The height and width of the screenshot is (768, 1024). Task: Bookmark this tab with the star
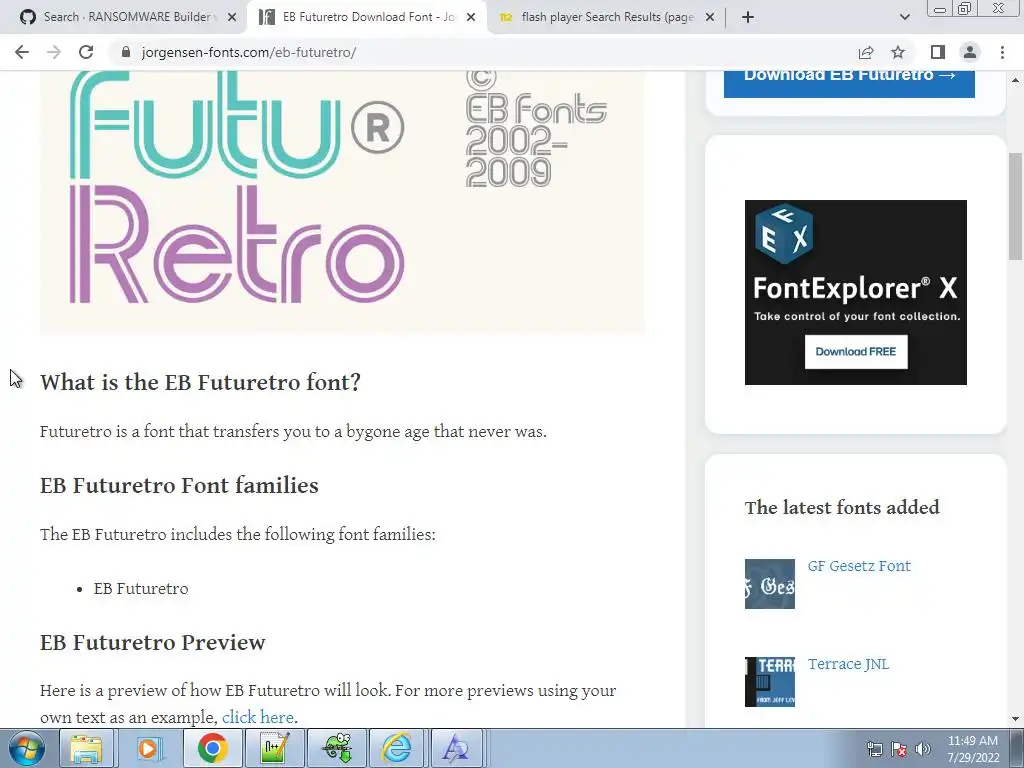click(898, 52)
